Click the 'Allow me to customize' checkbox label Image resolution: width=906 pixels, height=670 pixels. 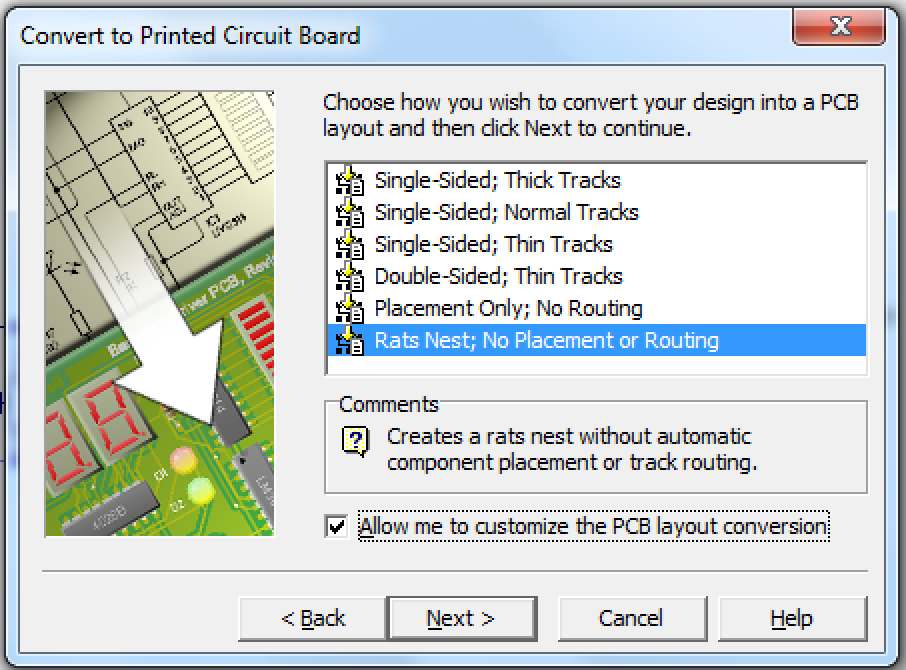[593, 526]
